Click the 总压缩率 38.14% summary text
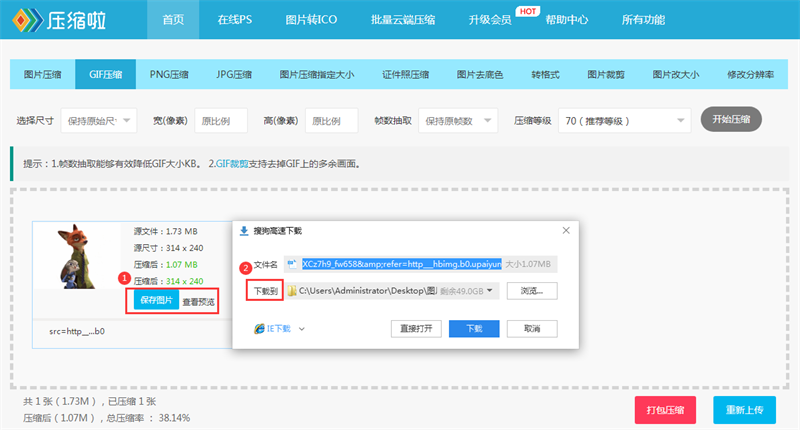 coord(148,418)
